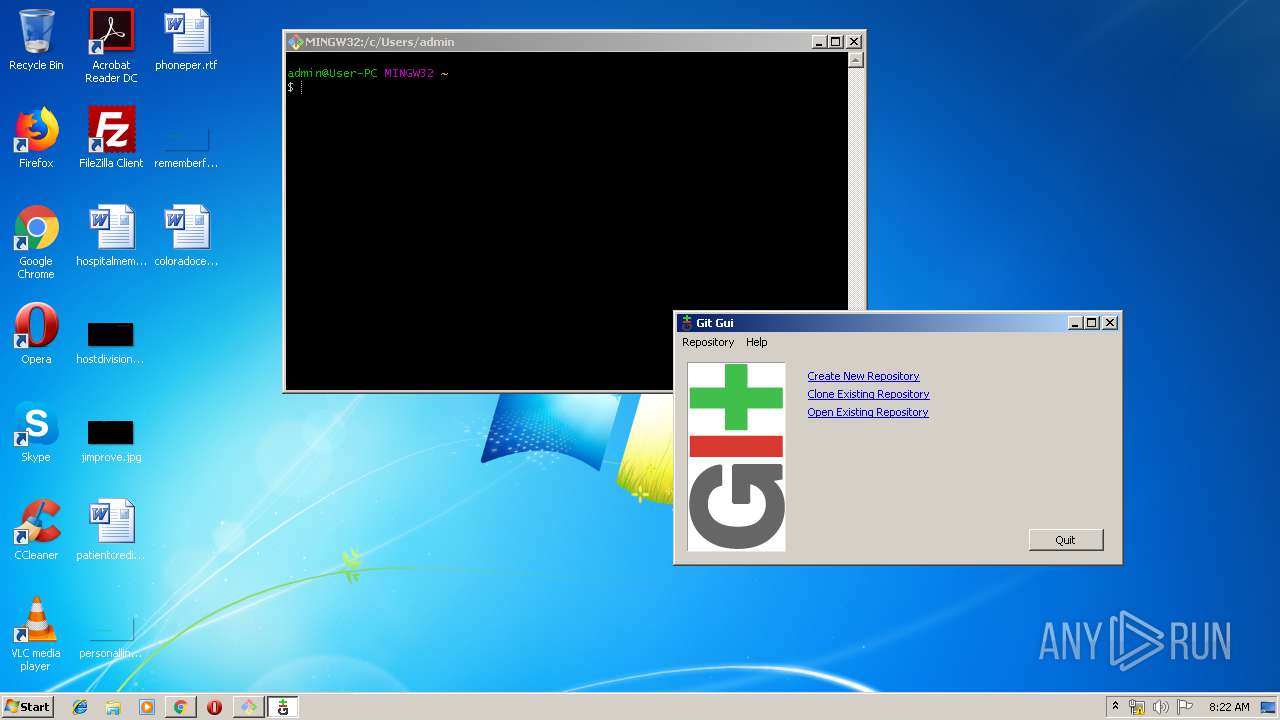Open the CCleaner desktop shortcut
The width and height of the screenshot is (1280, 720).
(x=36, y=530)
